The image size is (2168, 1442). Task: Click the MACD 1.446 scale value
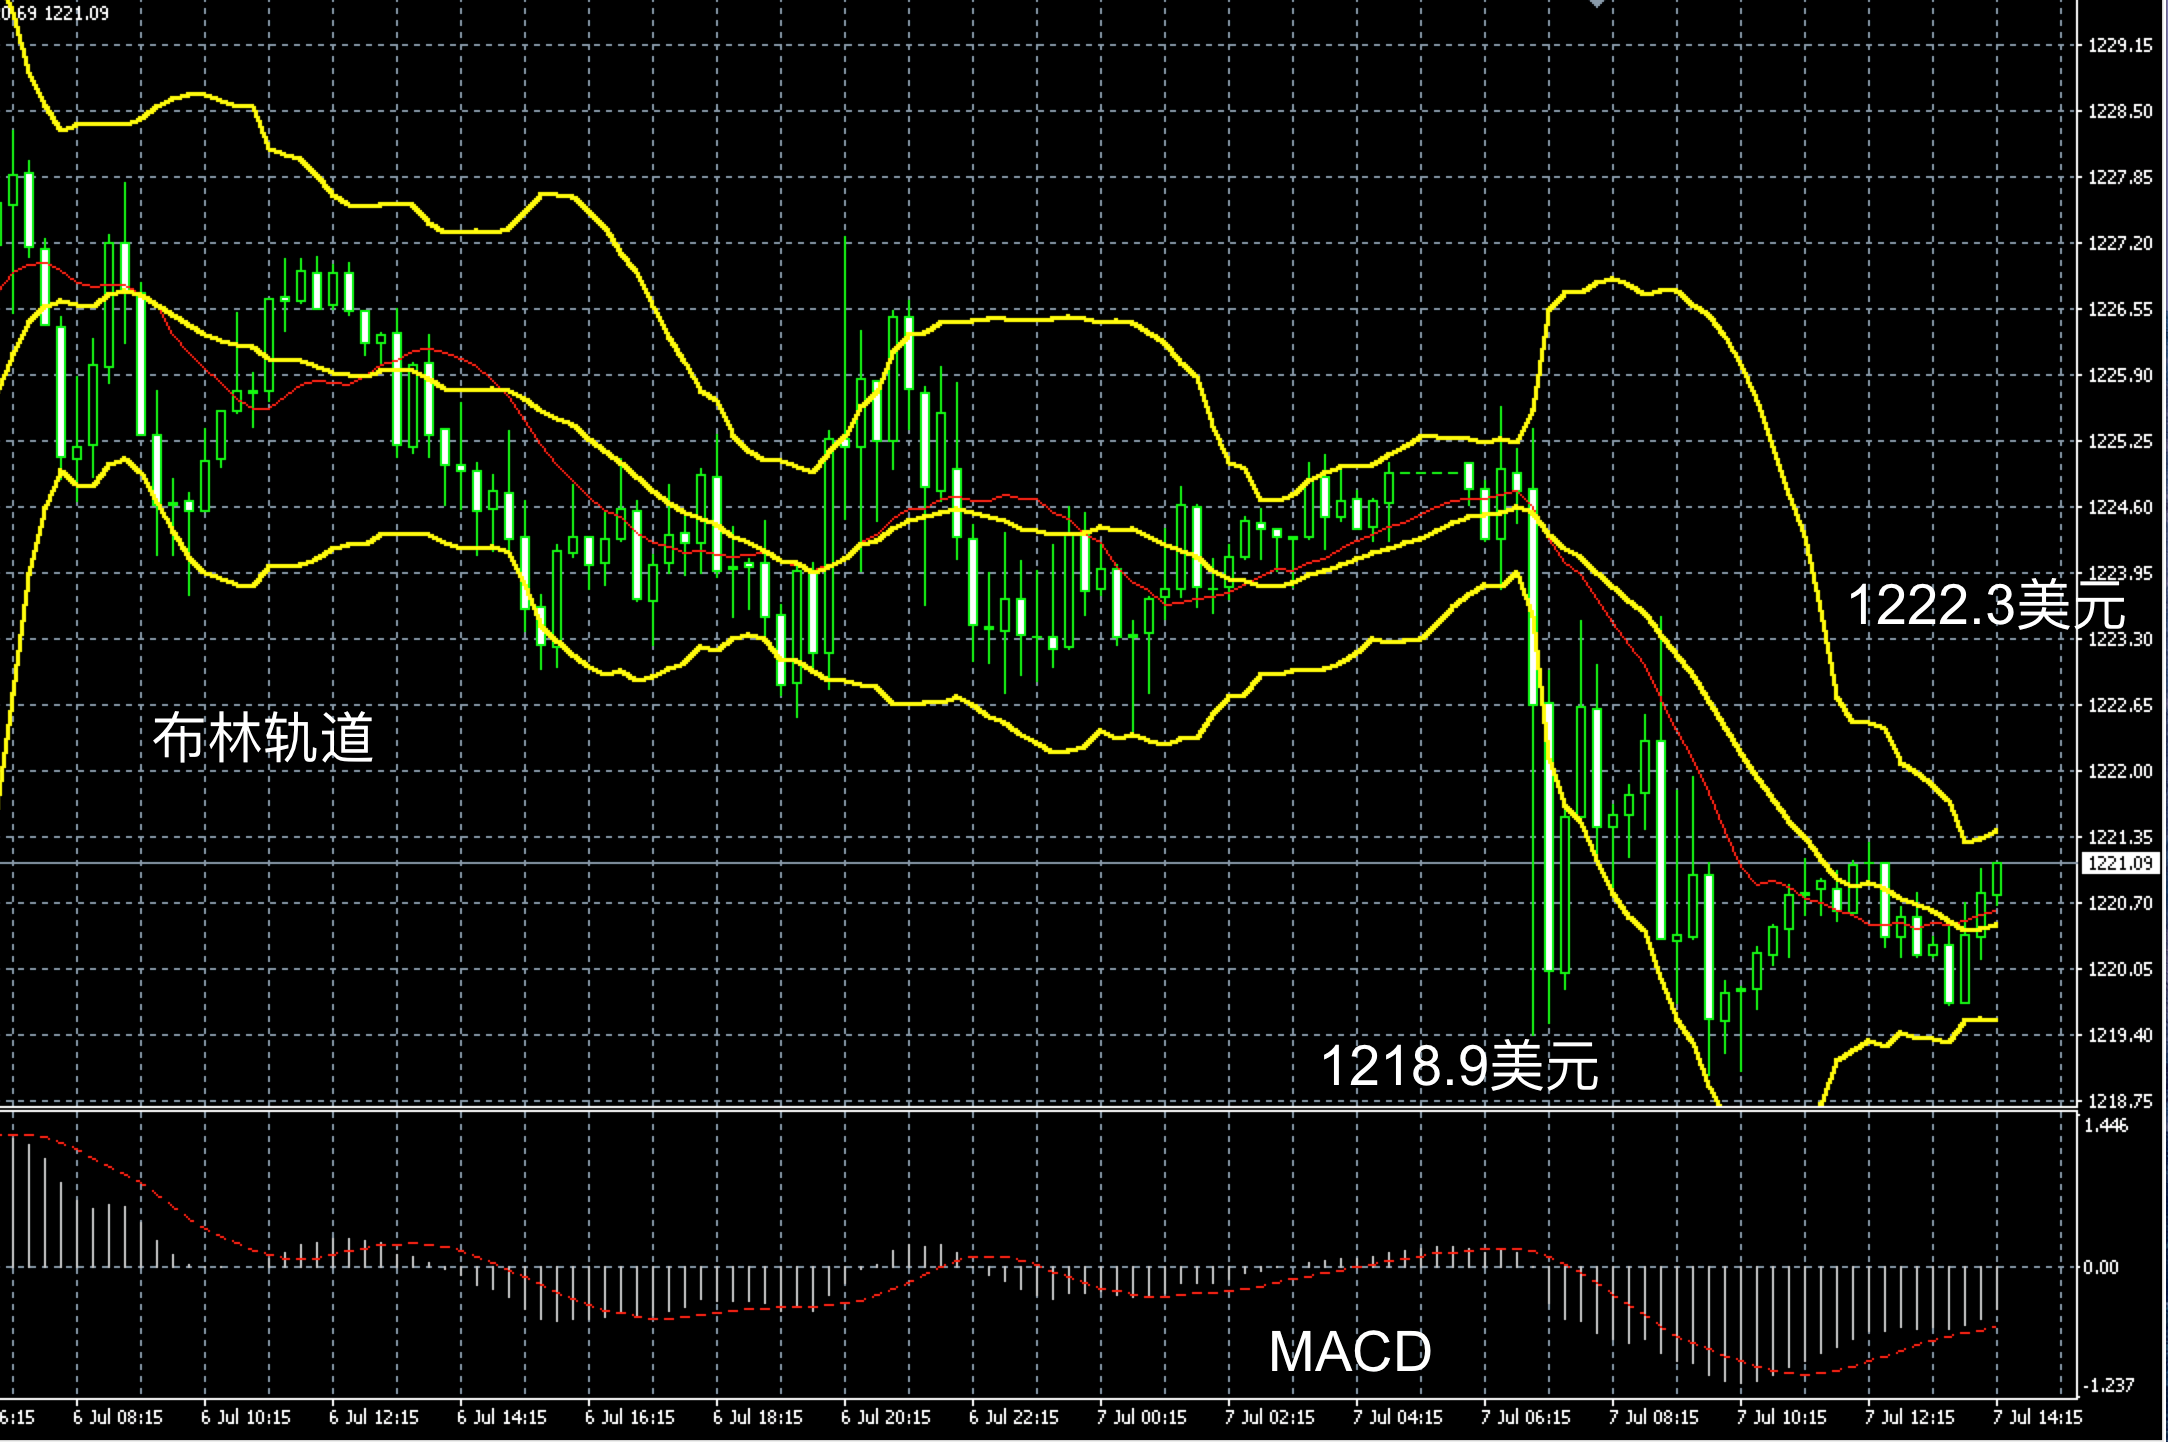click(2106, 1126)
